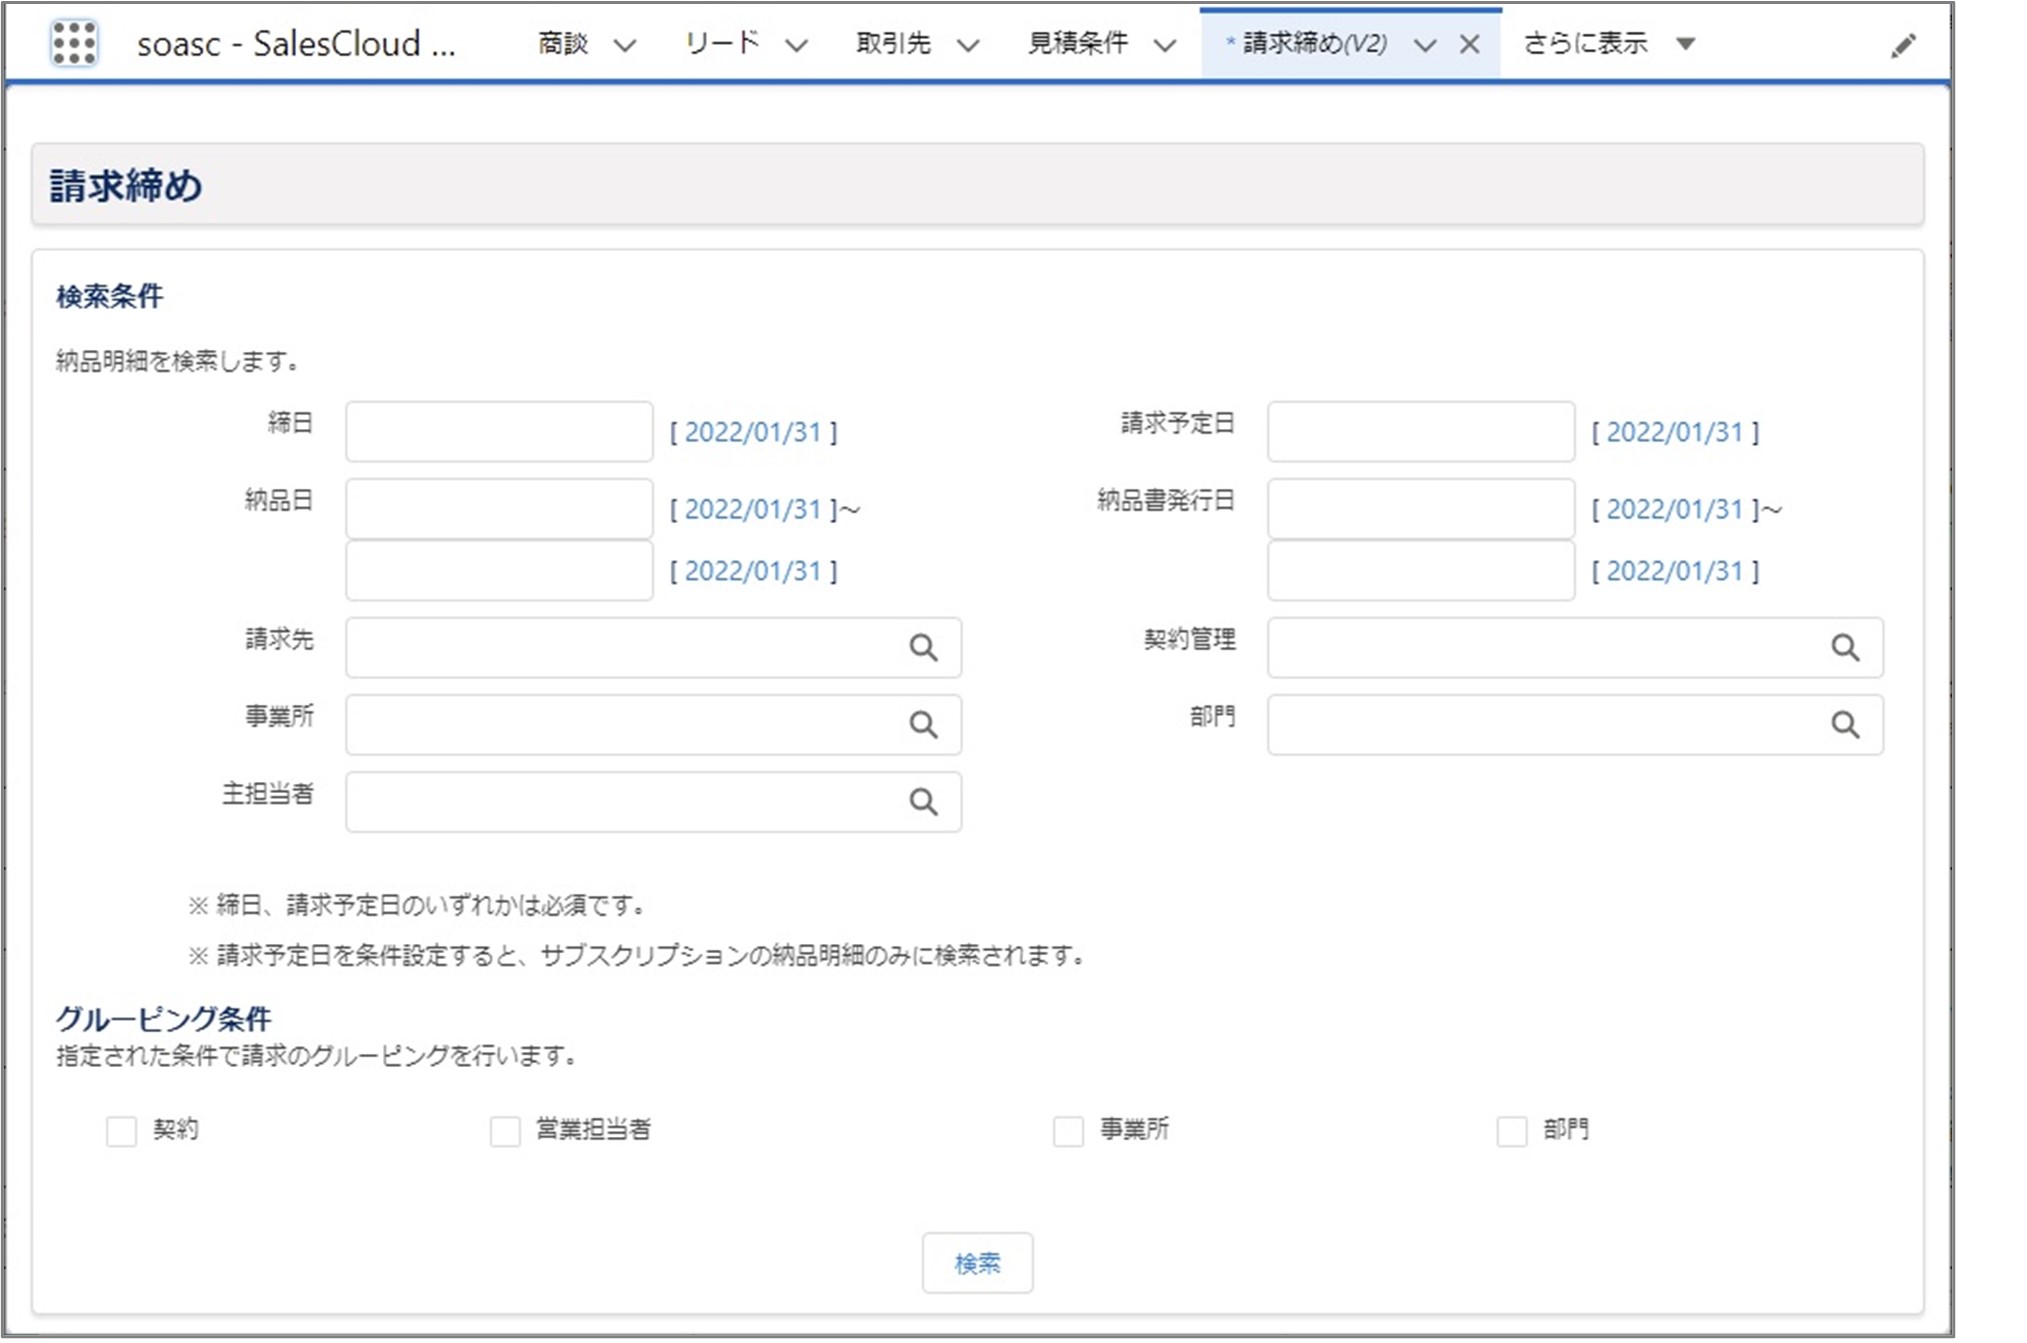Screen dimensions: 2027x1343
Task: Focus the 請求予定日 date input field
Action: coord(1421,432)
